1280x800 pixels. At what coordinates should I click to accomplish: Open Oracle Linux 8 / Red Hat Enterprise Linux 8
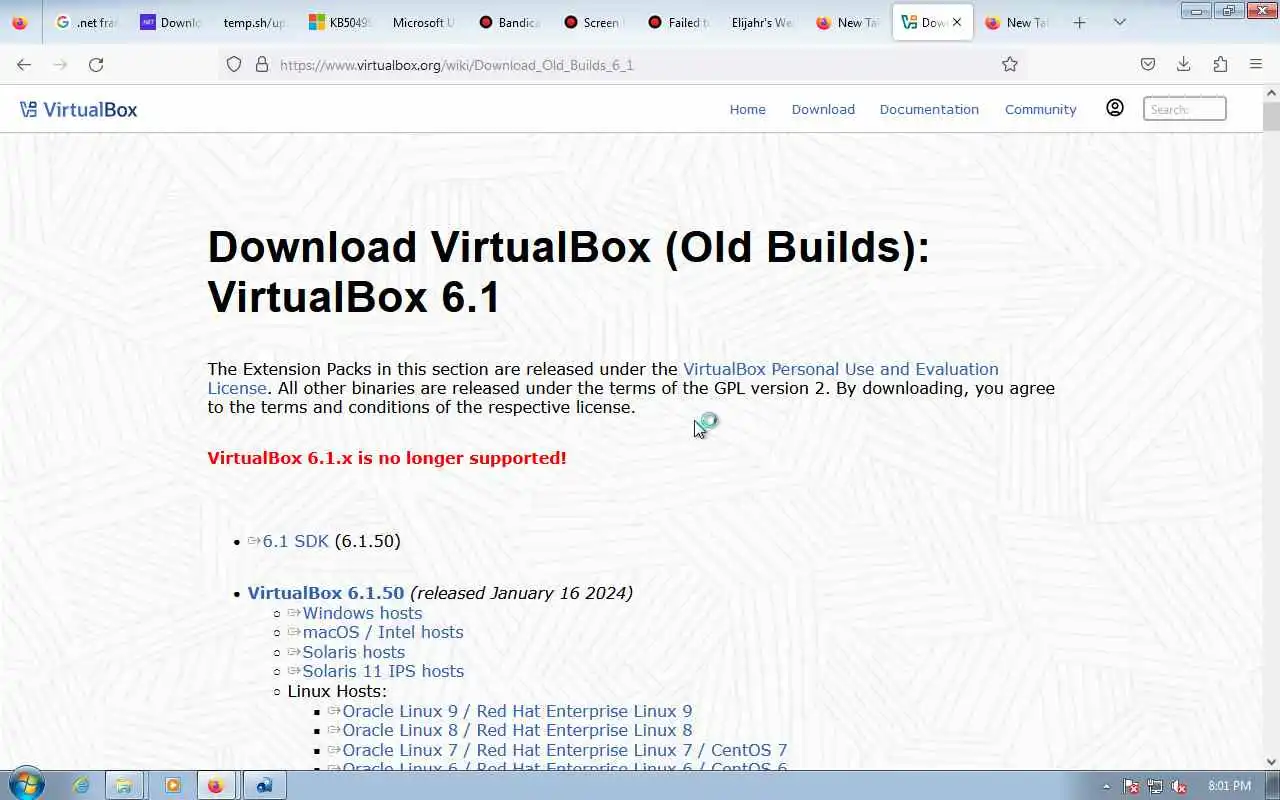point(517,730)
